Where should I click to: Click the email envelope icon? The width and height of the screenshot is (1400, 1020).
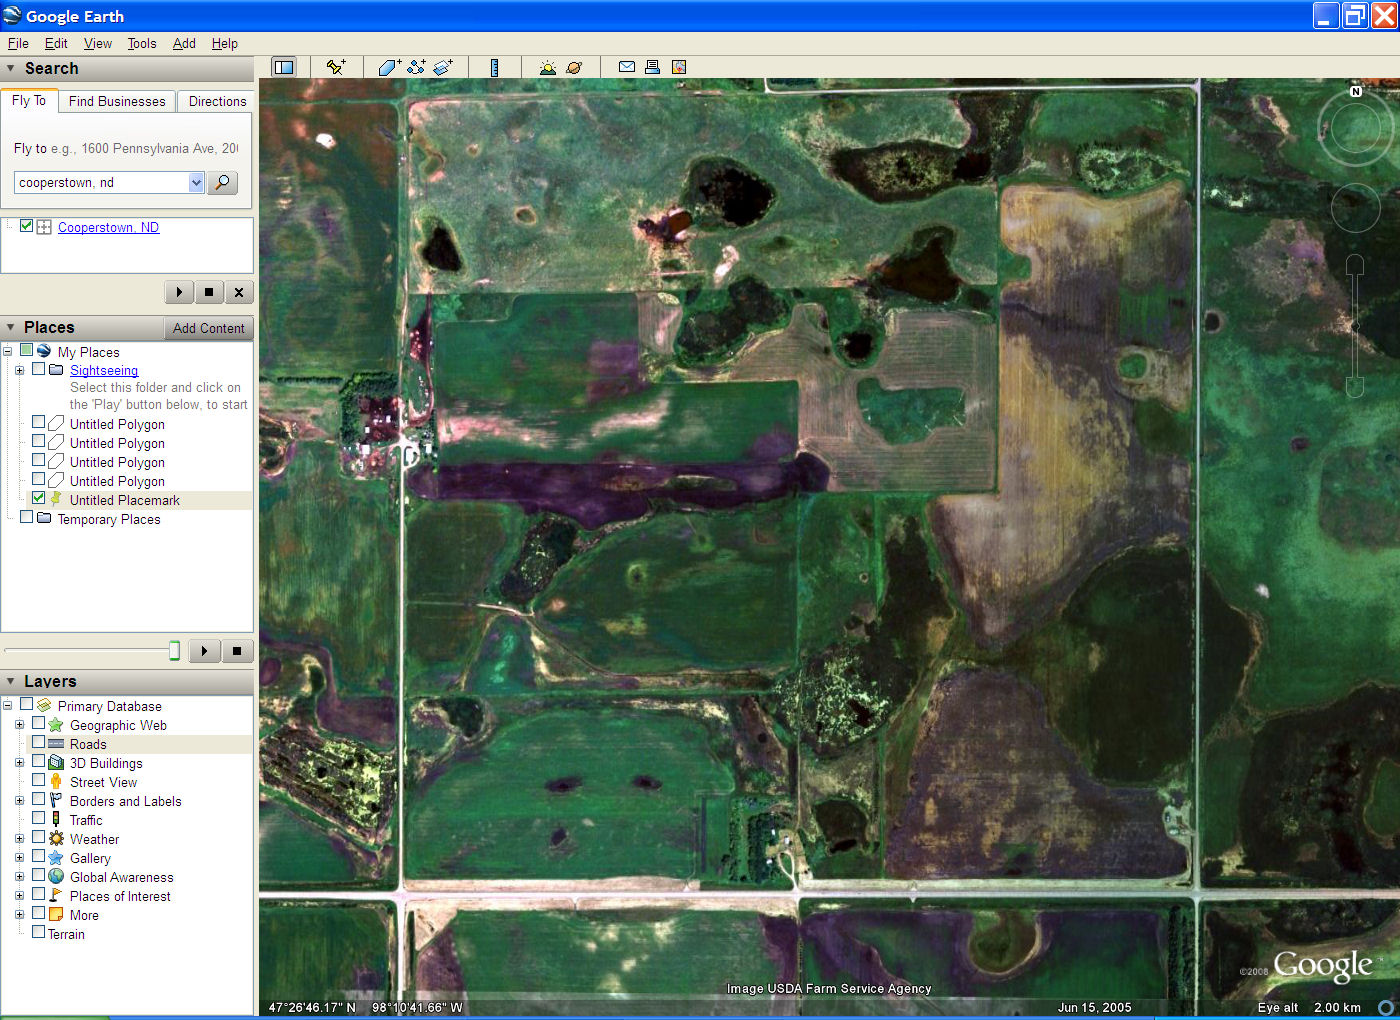point(627,67)
